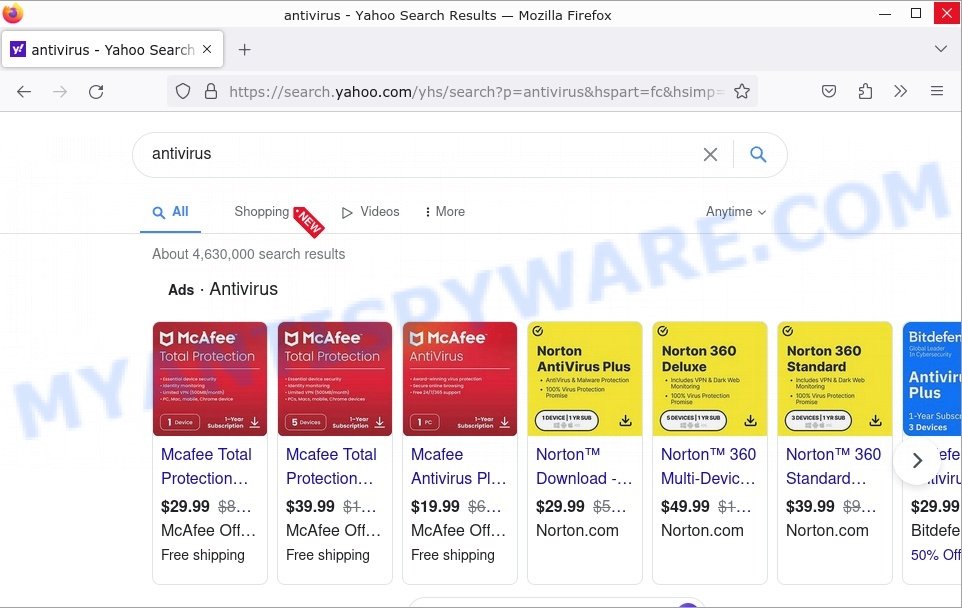The image size is (962, 608).
Task: Open Mcafee Total Protection $39.99 link
Action: click(331, 466)
